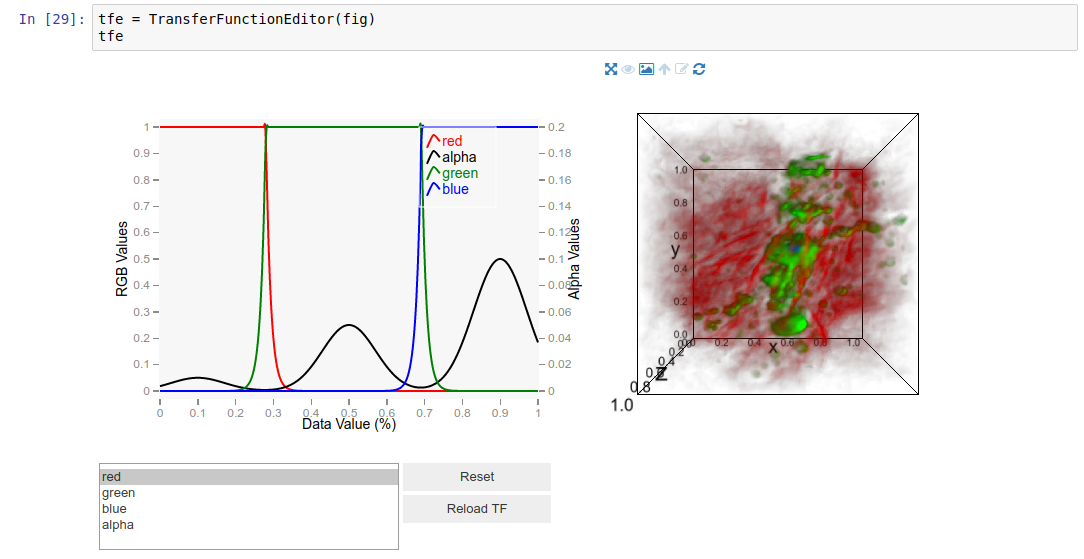1084x559 pixels.
Task: Click the Reset button
Action: click(x=477, y=477)
